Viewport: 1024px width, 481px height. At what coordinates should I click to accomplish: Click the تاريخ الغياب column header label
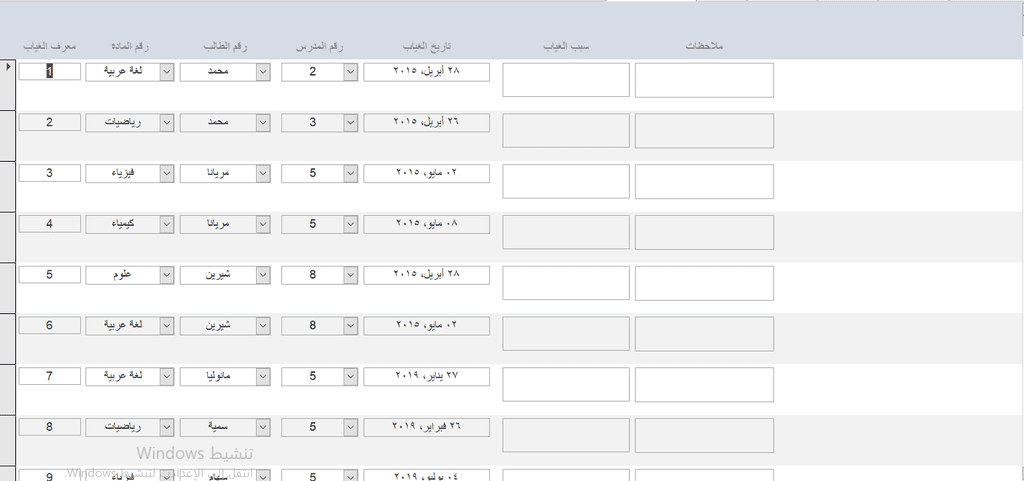click(x=427, y=47)
